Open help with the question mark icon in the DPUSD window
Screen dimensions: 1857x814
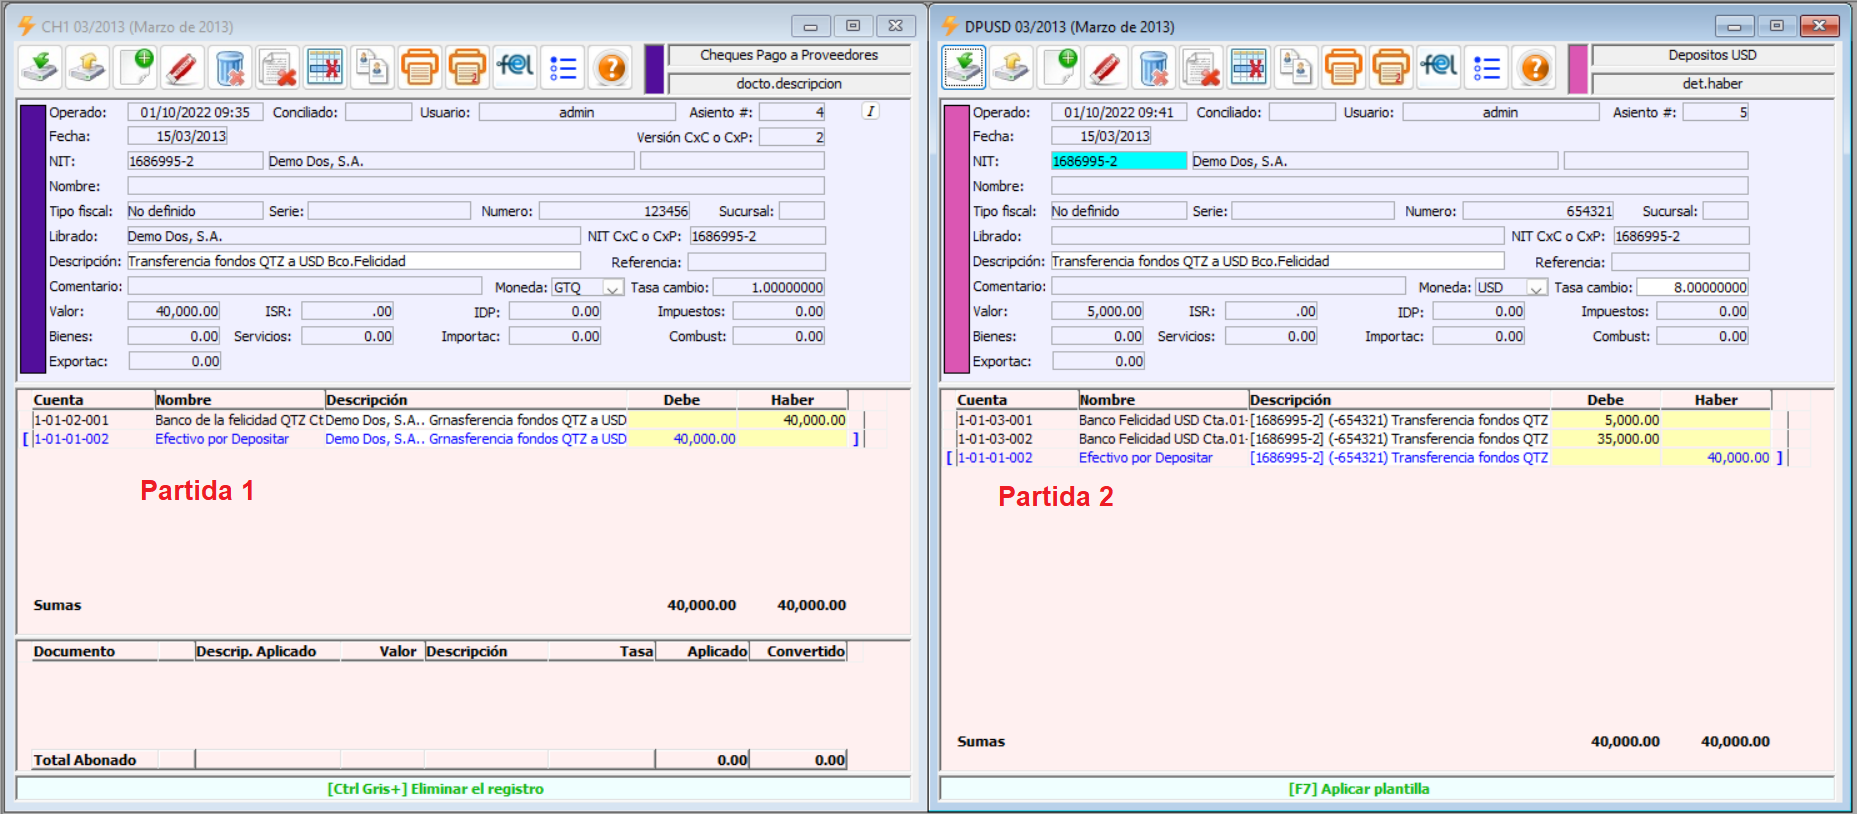pos(1534,68)
